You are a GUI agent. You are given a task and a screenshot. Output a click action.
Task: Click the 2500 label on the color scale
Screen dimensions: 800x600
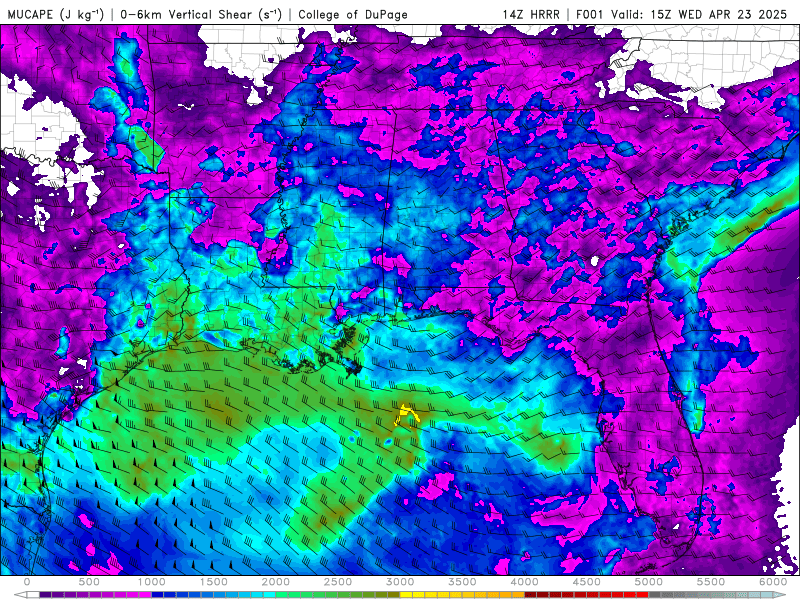click(338, 582)
